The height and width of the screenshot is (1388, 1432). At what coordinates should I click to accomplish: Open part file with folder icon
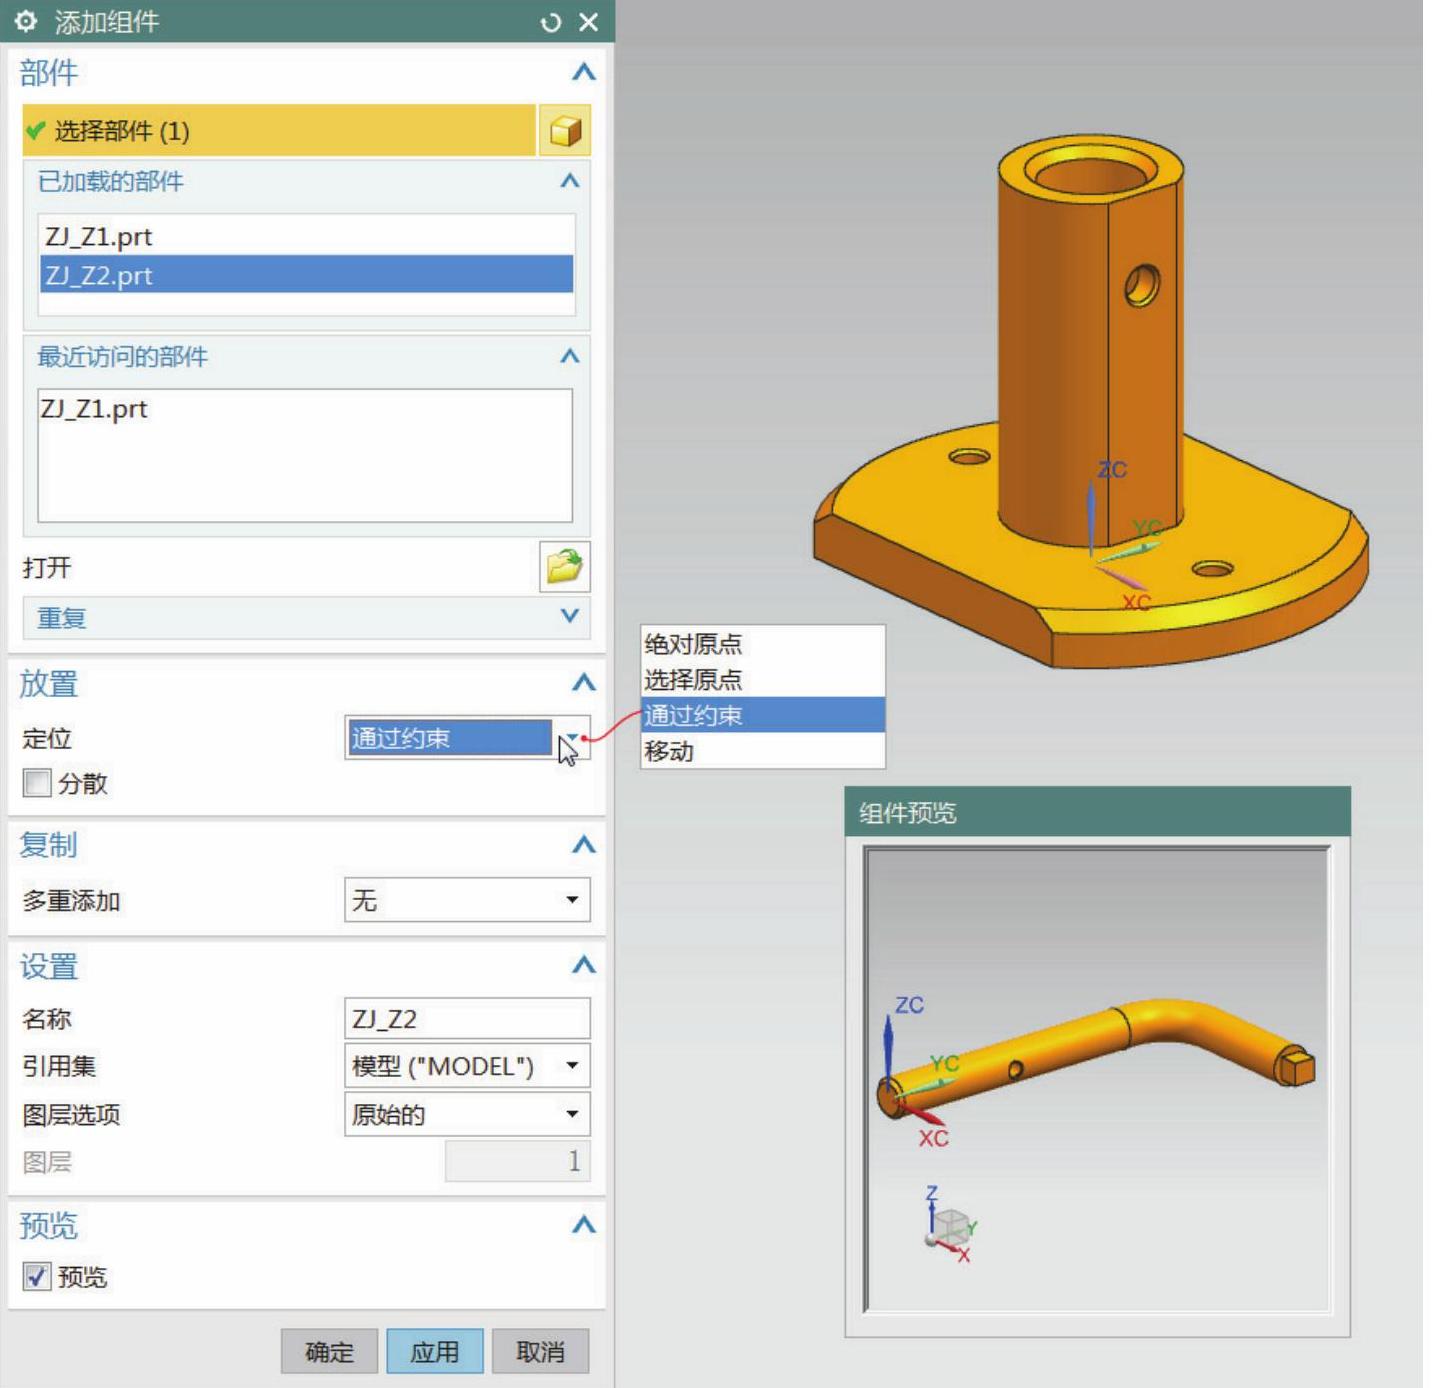pos(564,567)
